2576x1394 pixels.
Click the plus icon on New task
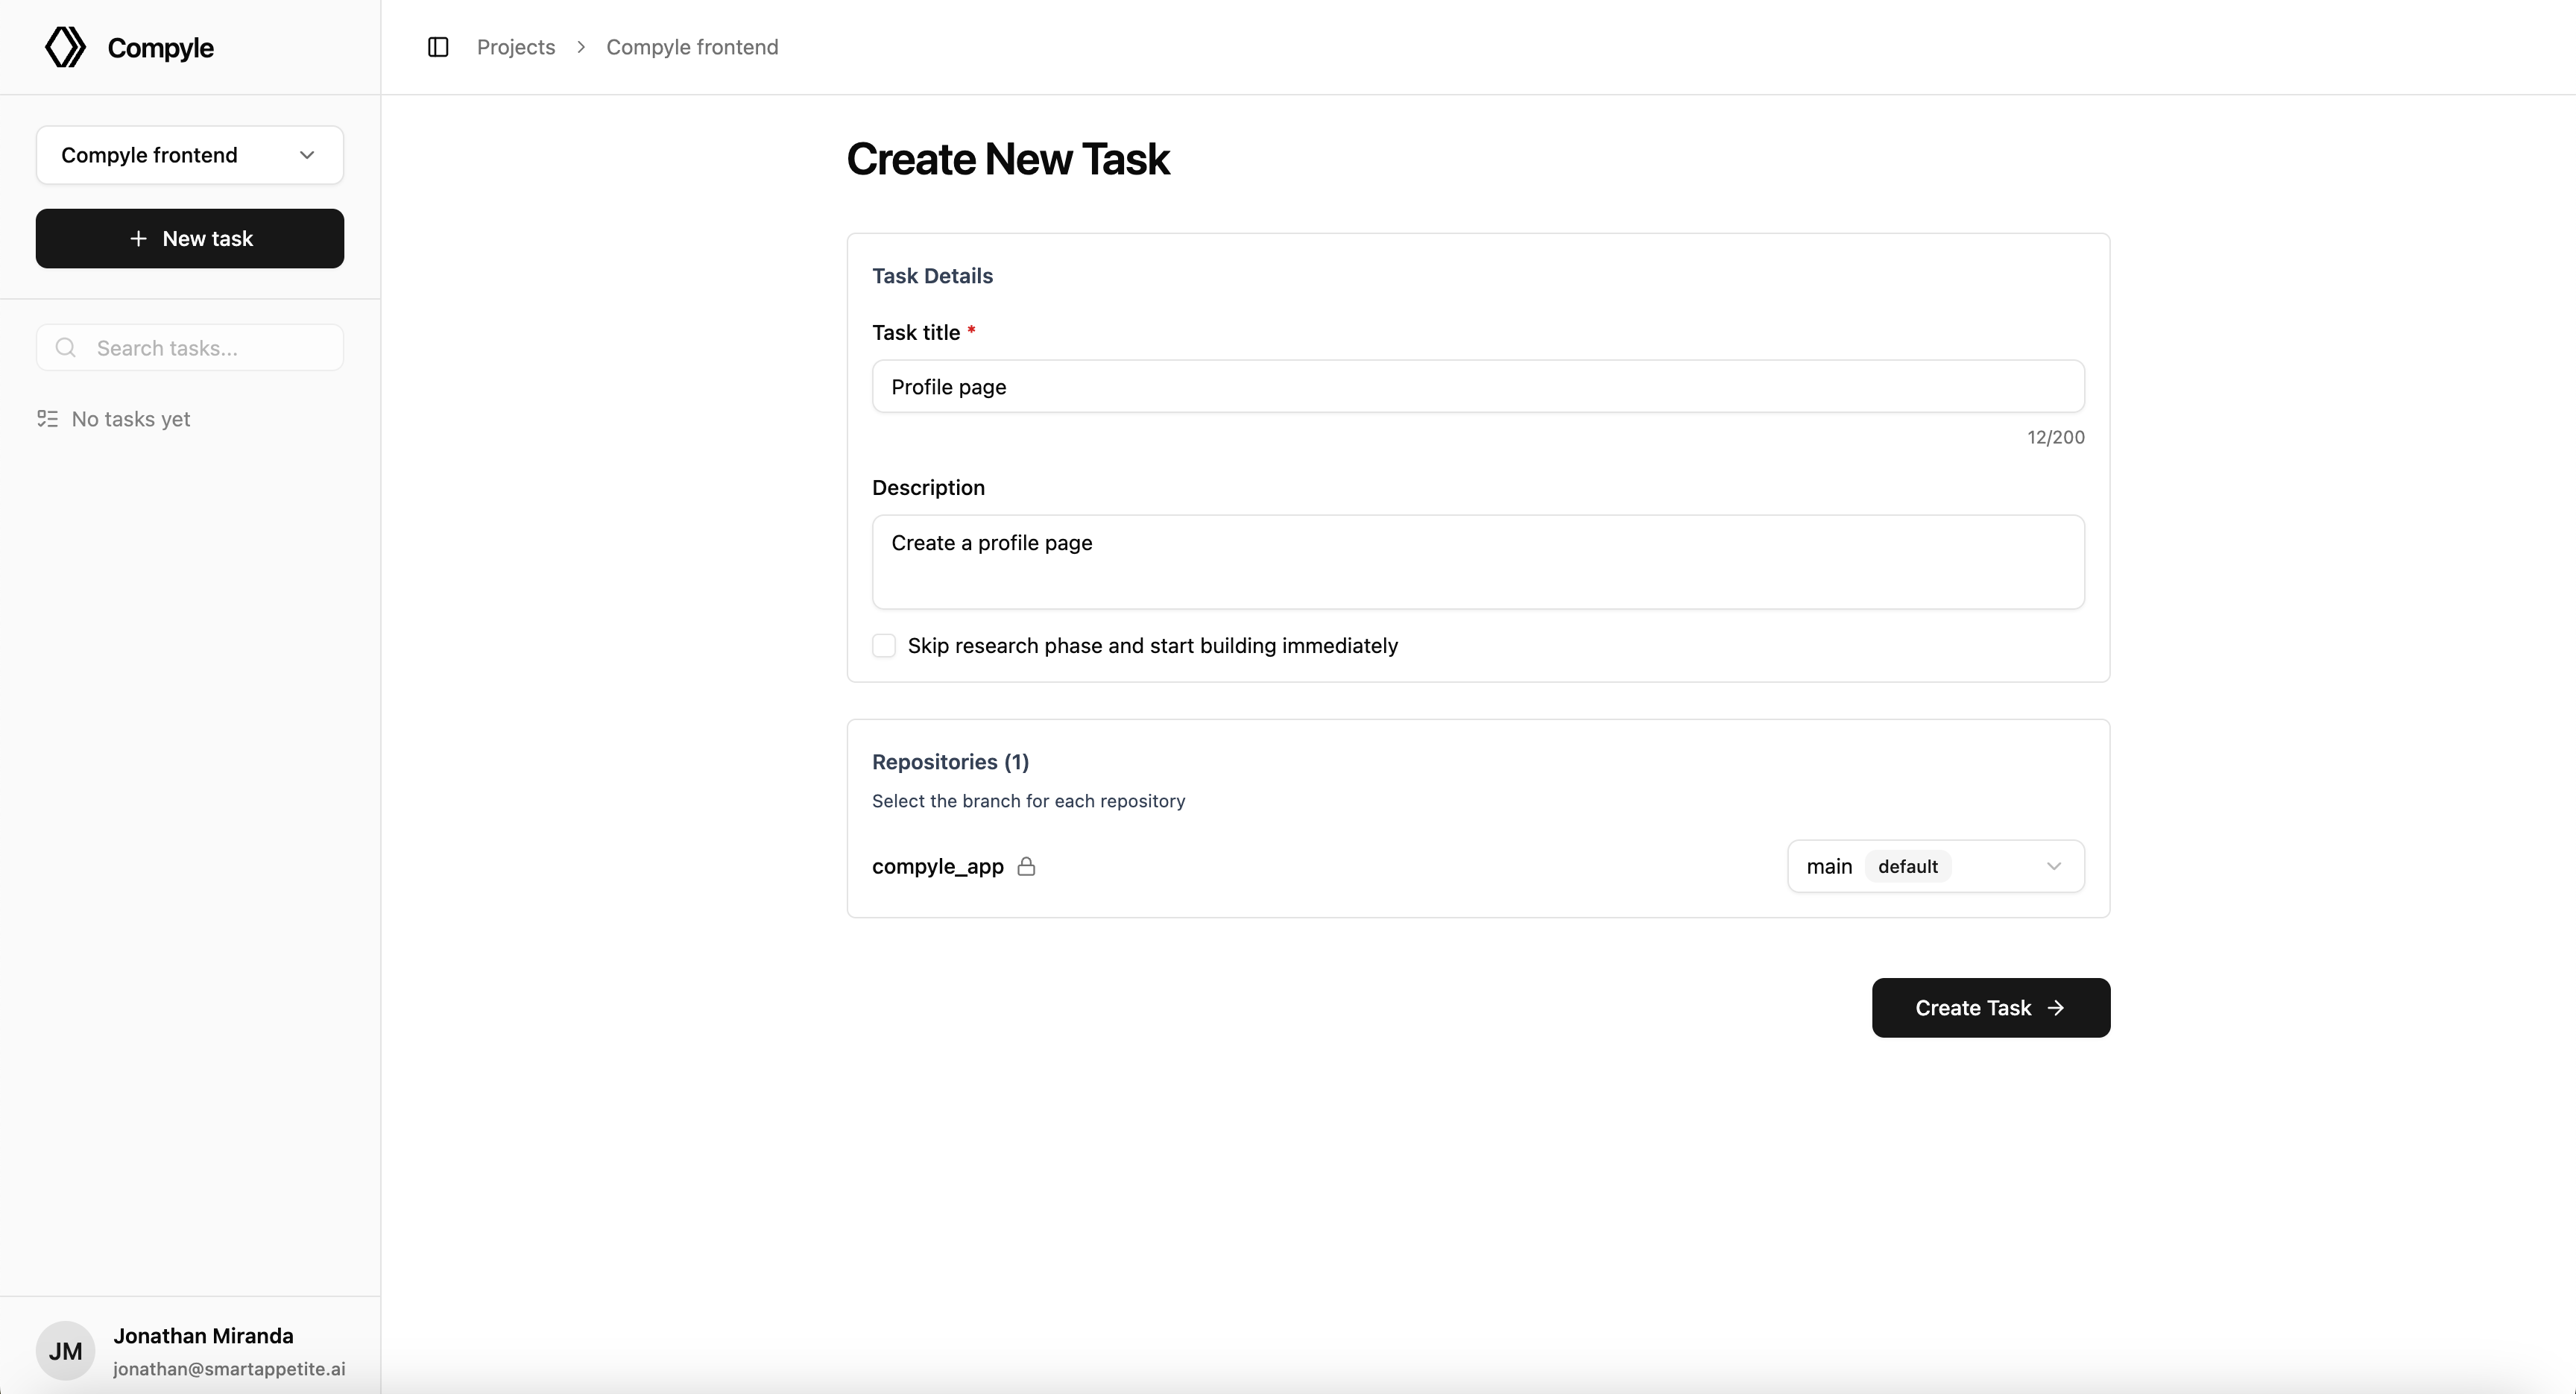point(139,239)
